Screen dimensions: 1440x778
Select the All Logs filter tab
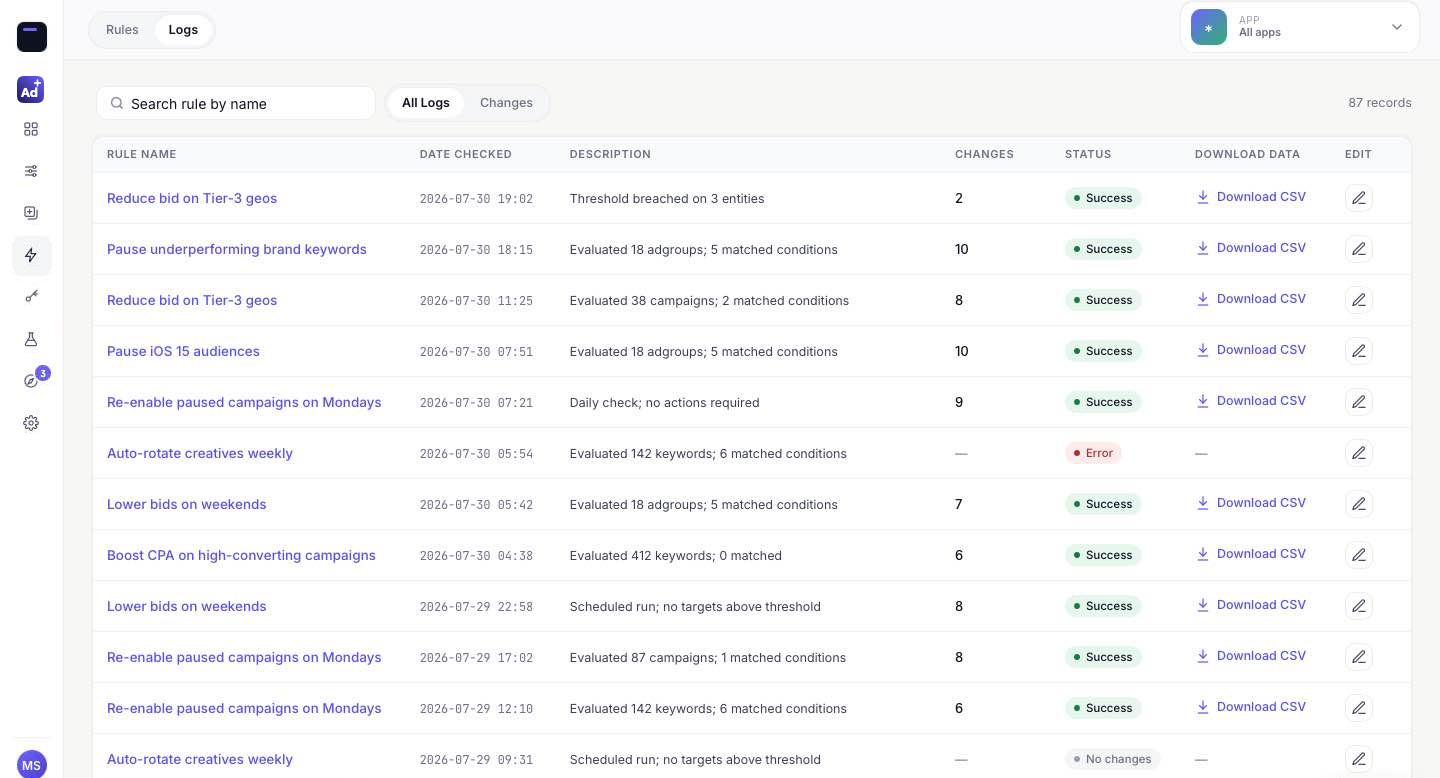coord(426,102)
